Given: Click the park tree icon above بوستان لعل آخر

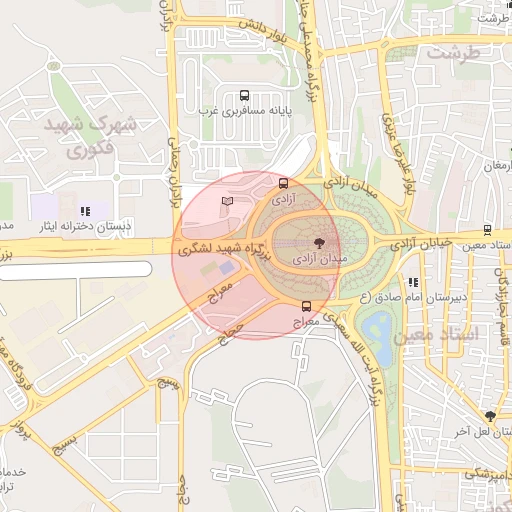Looking at the screenshot, I should point(490,416).
